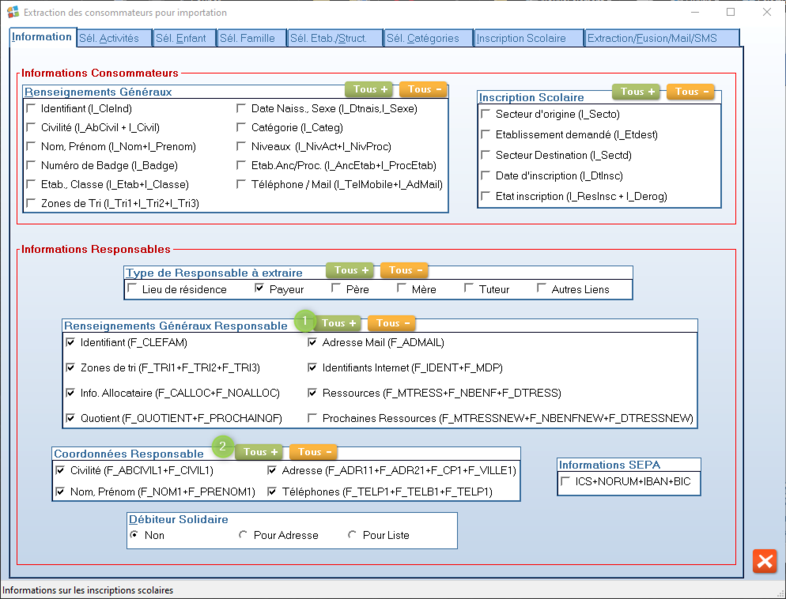Click green 'Tous +' for Type de Responsable
Screen dimensions: 786x599
pos(351,270)
